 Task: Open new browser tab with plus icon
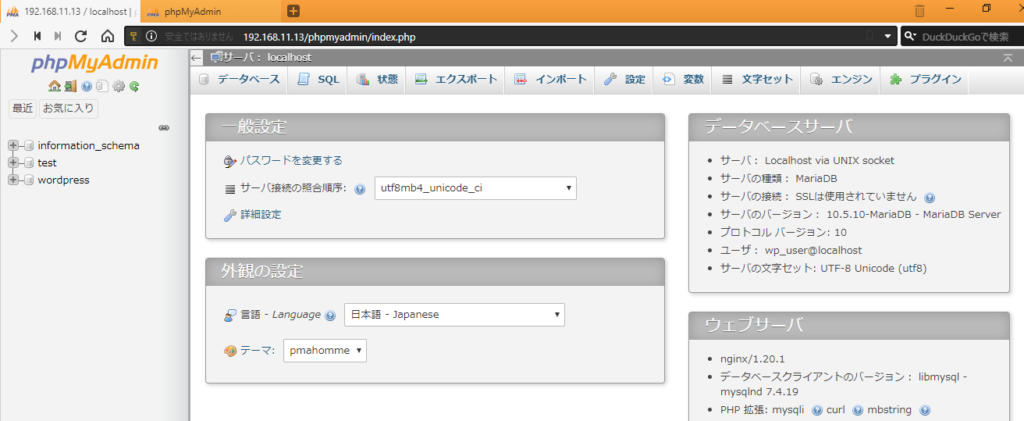[x=294, y=11]
